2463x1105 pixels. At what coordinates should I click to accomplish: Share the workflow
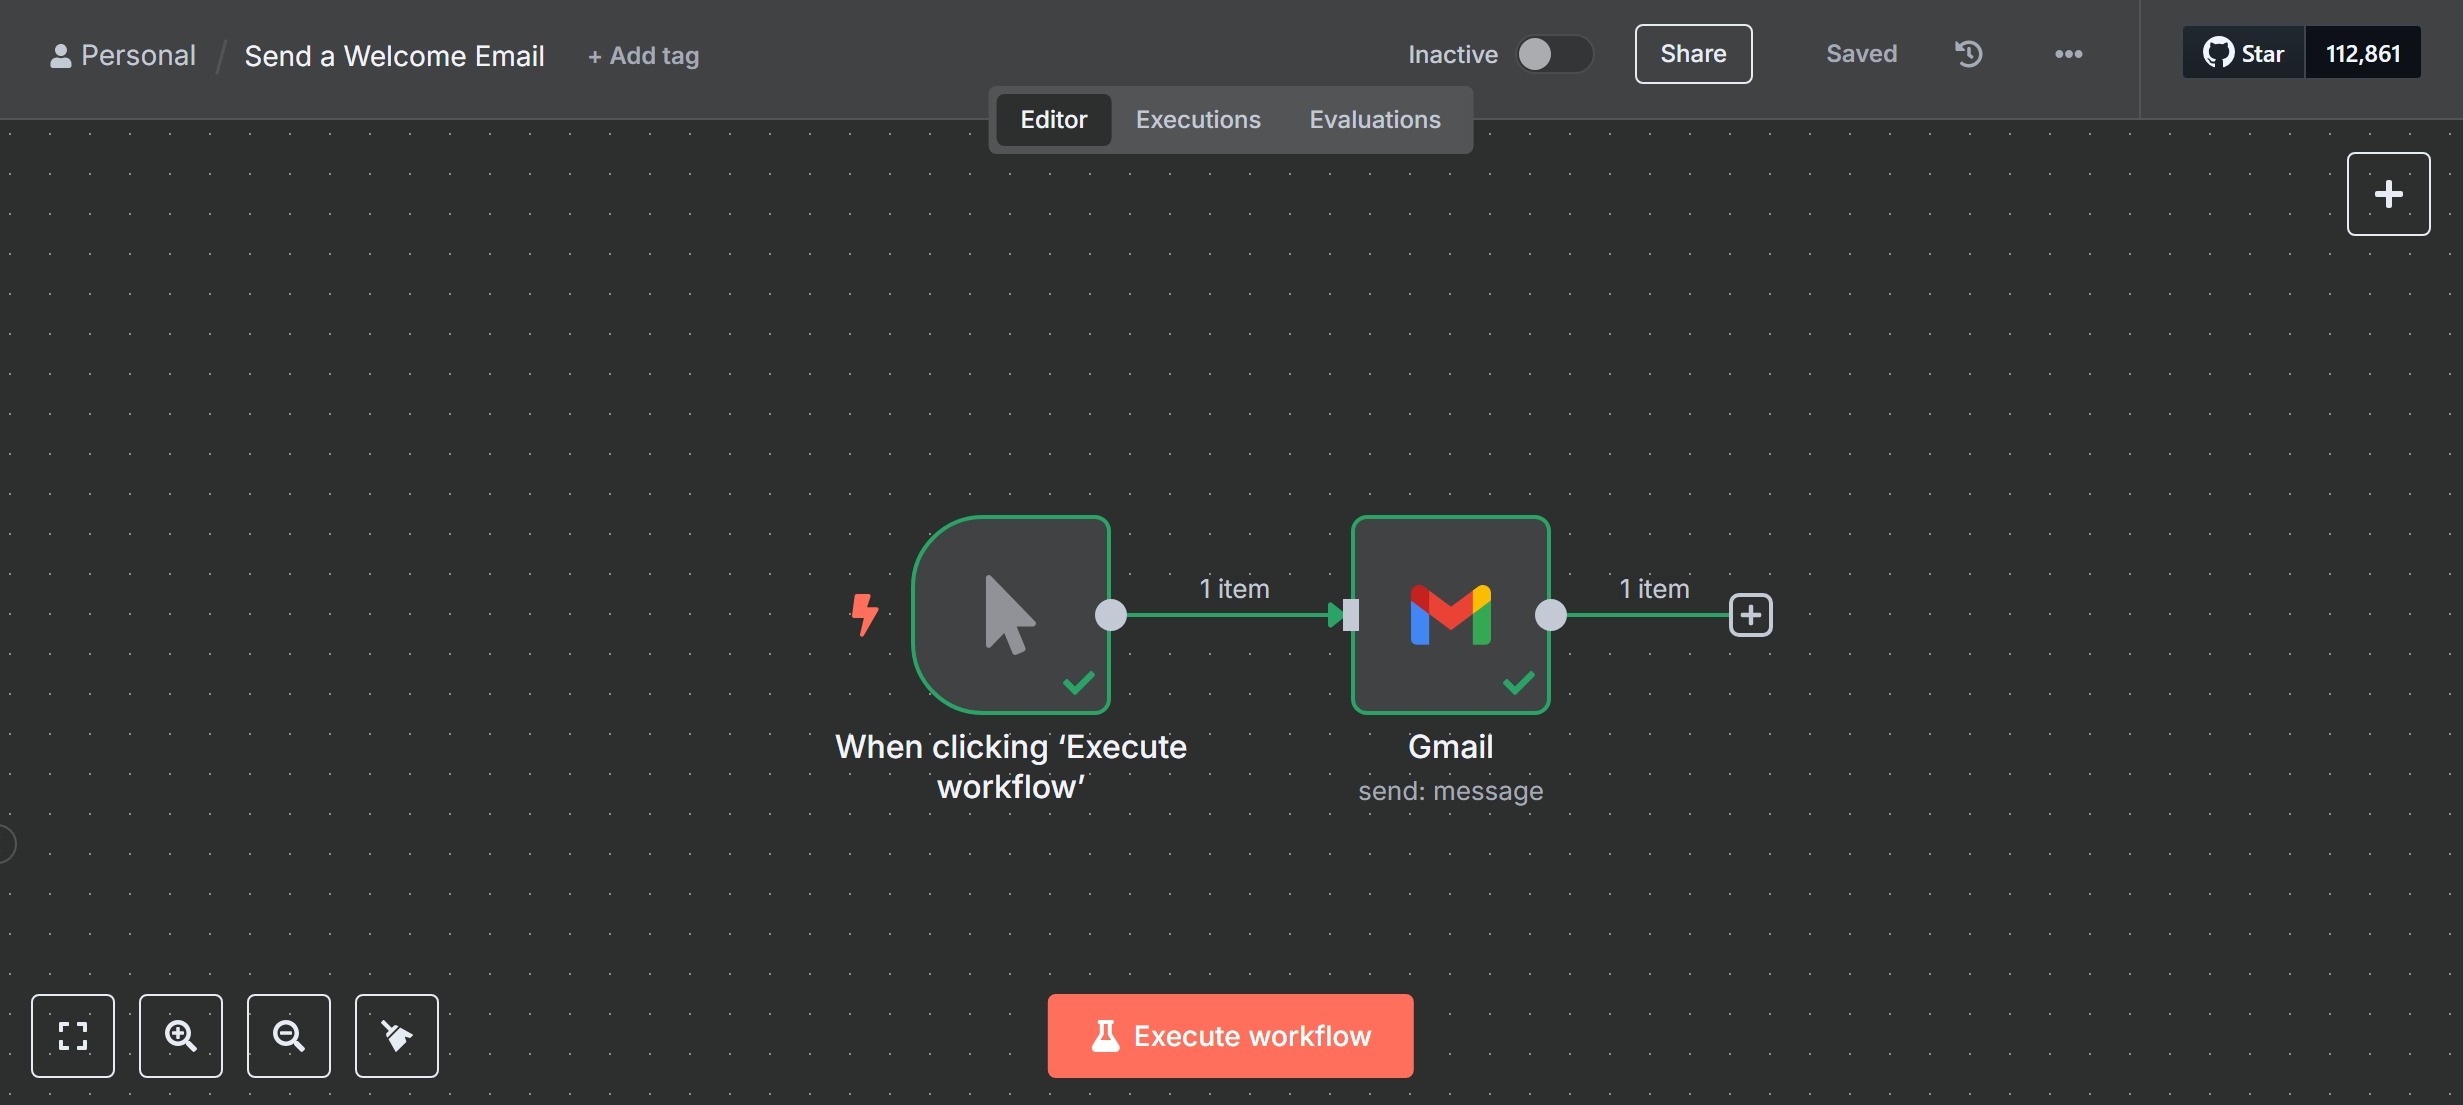1692,54
